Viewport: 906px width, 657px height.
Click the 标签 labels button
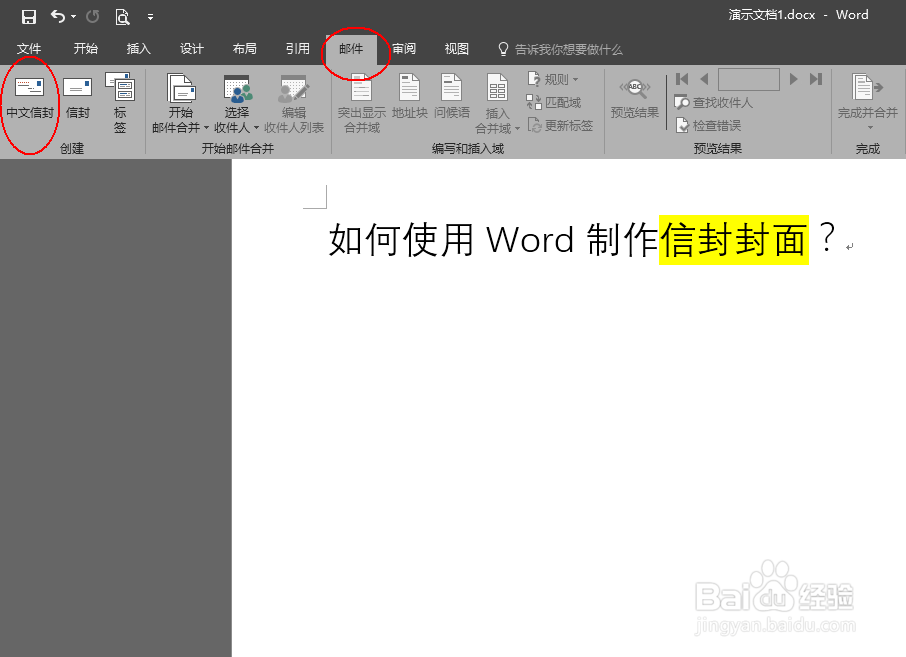tap(120, 103)
